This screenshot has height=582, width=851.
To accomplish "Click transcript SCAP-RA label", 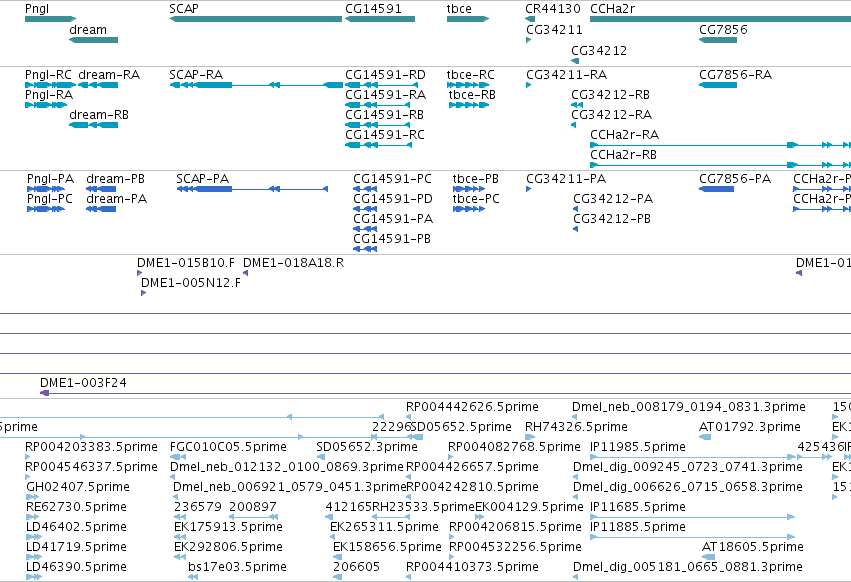I will (196, 75).
